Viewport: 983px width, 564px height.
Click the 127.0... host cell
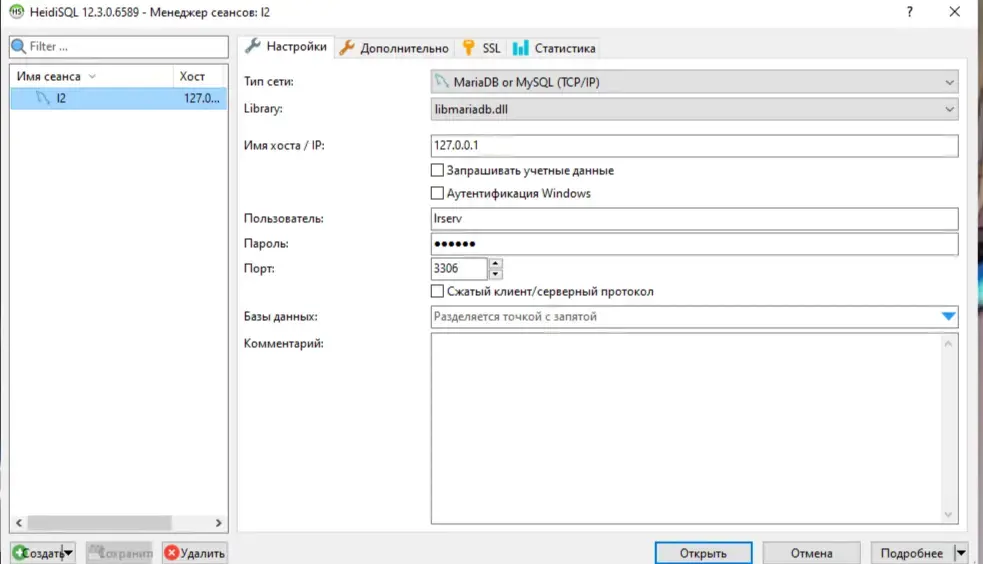tap(202, 98)
